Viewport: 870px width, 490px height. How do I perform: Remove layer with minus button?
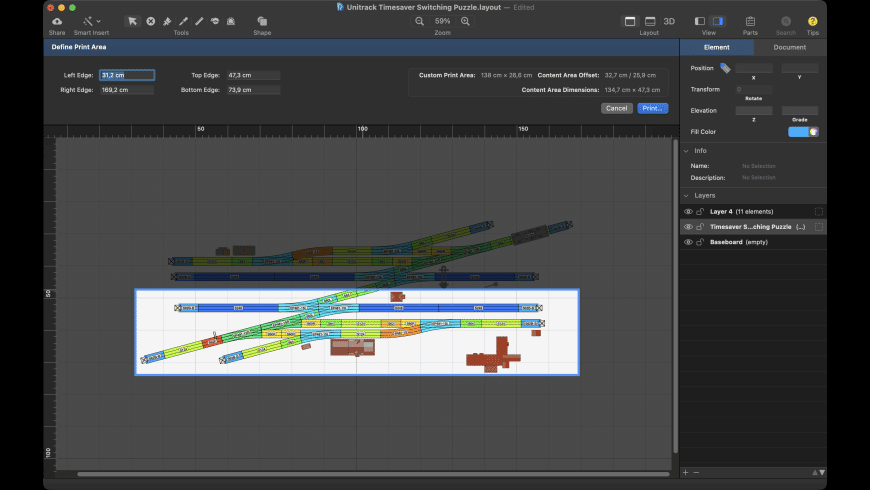[x=696, y=472]
